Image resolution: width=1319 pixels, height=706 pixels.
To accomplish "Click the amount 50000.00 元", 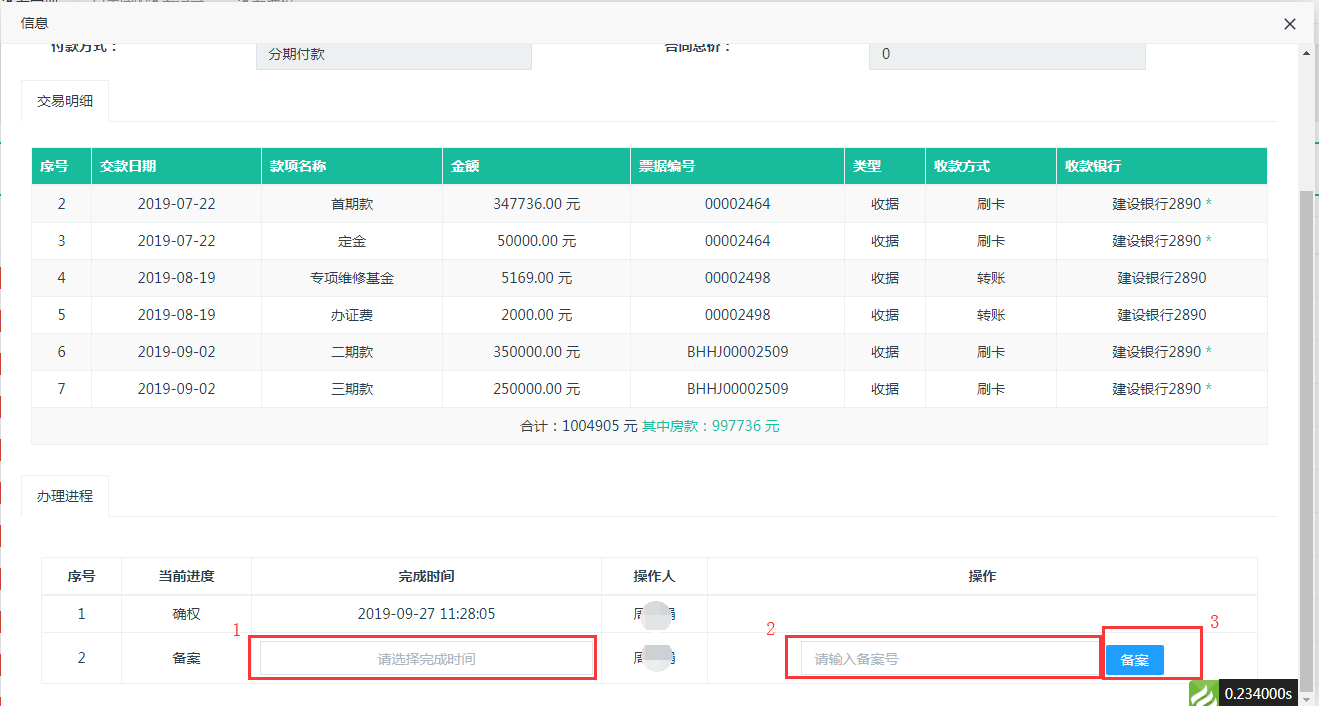I will 537,241.
